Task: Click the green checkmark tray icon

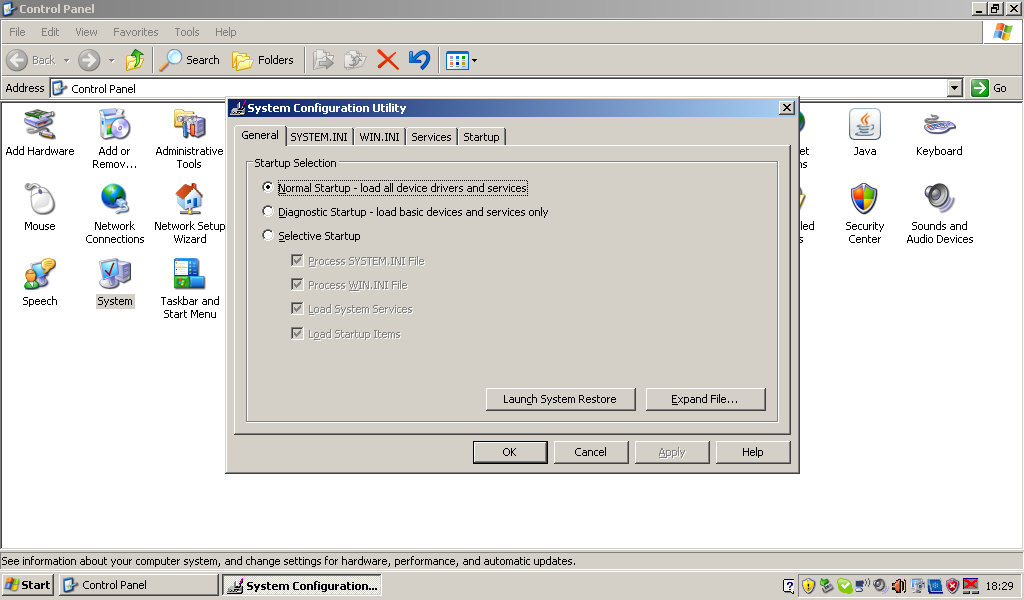Action: point(844,586)
